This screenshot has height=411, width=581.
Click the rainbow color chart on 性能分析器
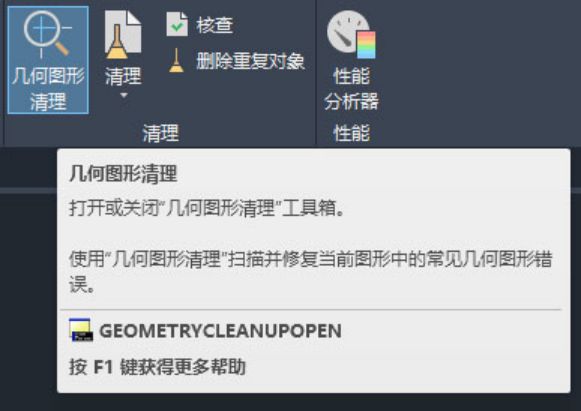[366, 44]
